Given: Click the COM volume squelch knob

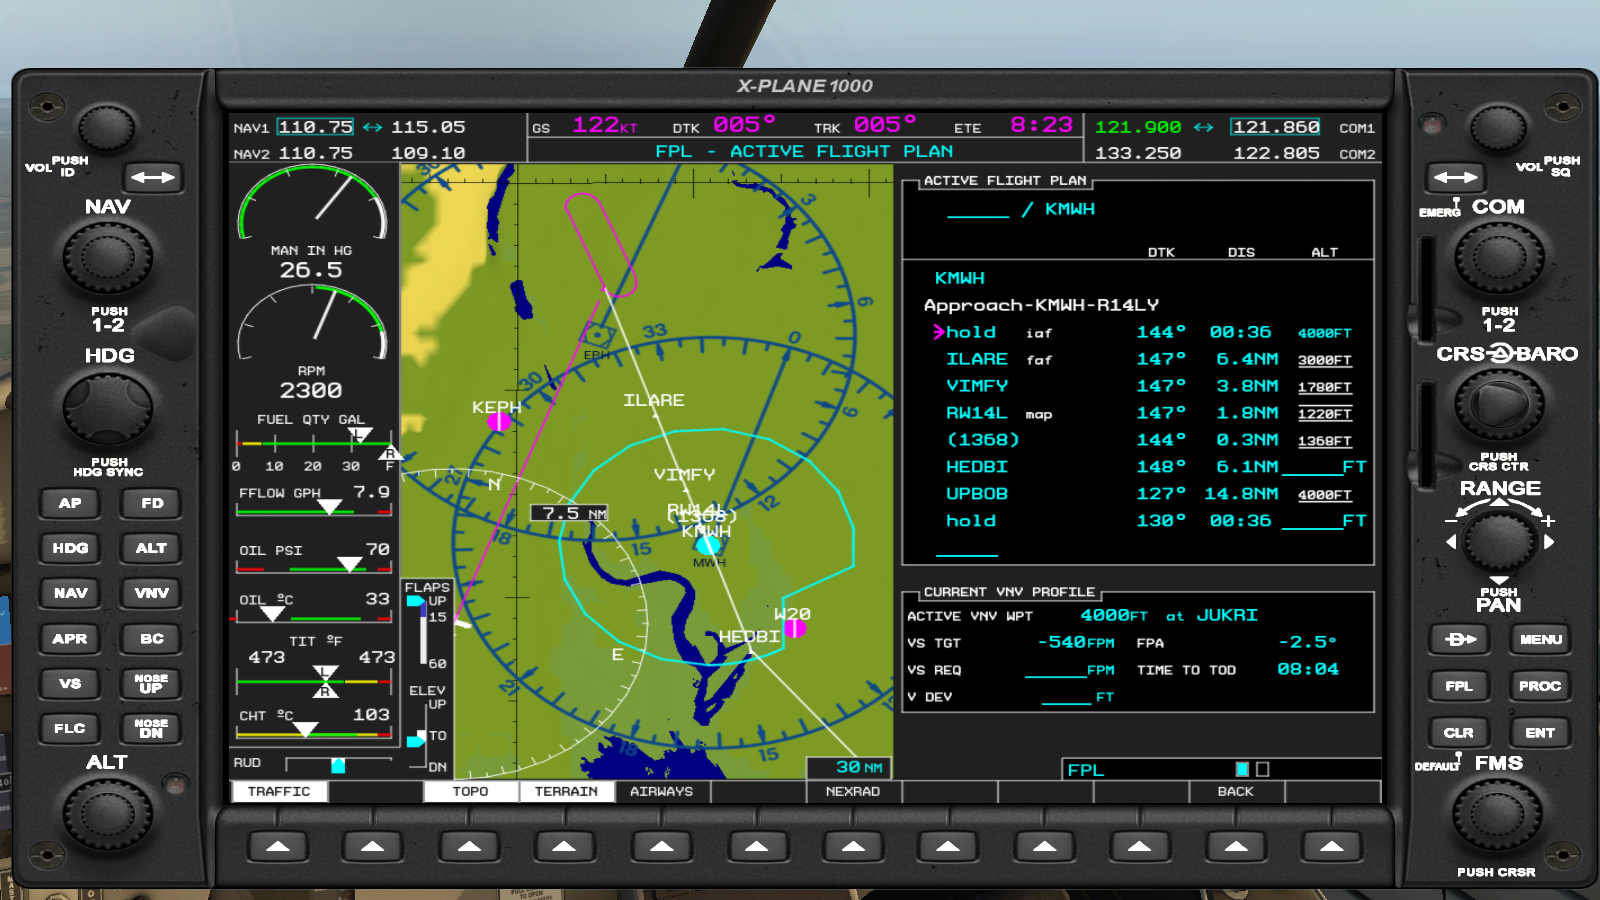Looking at the screenshot, I should (x=1498, y=129).
